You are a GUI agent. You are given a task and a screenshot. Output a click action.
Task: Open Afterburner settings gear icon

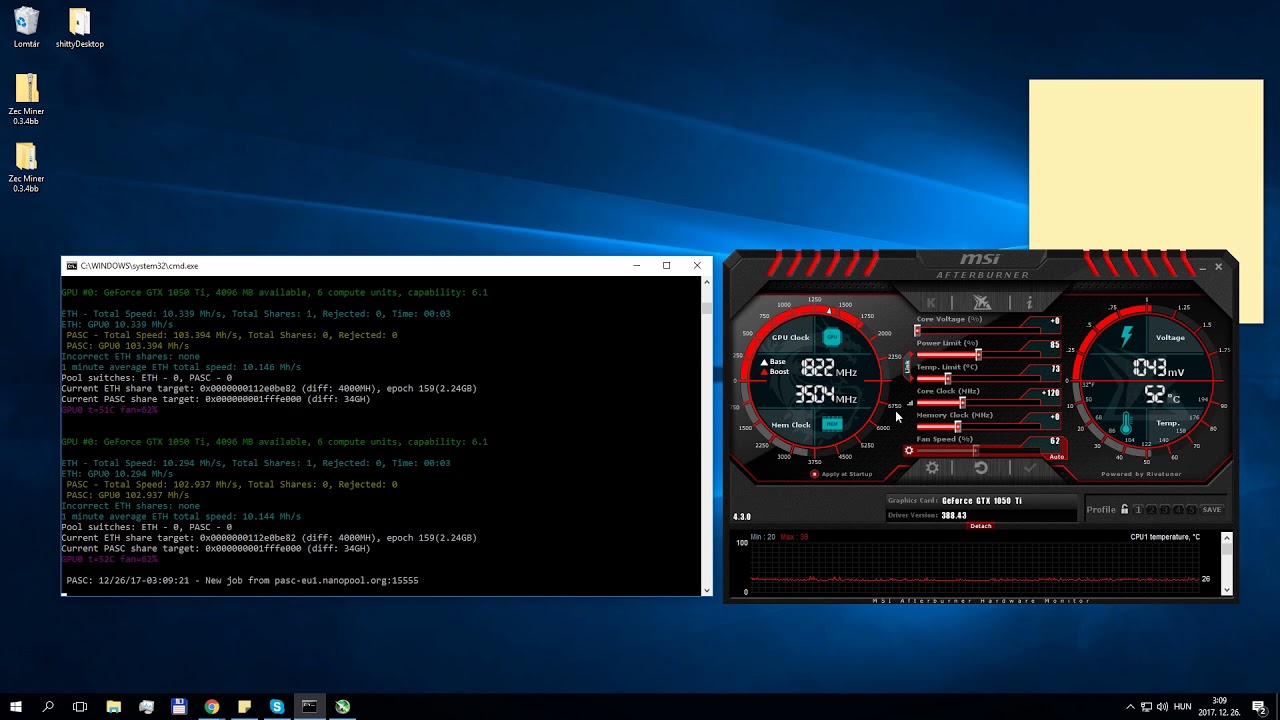[932, 468]
